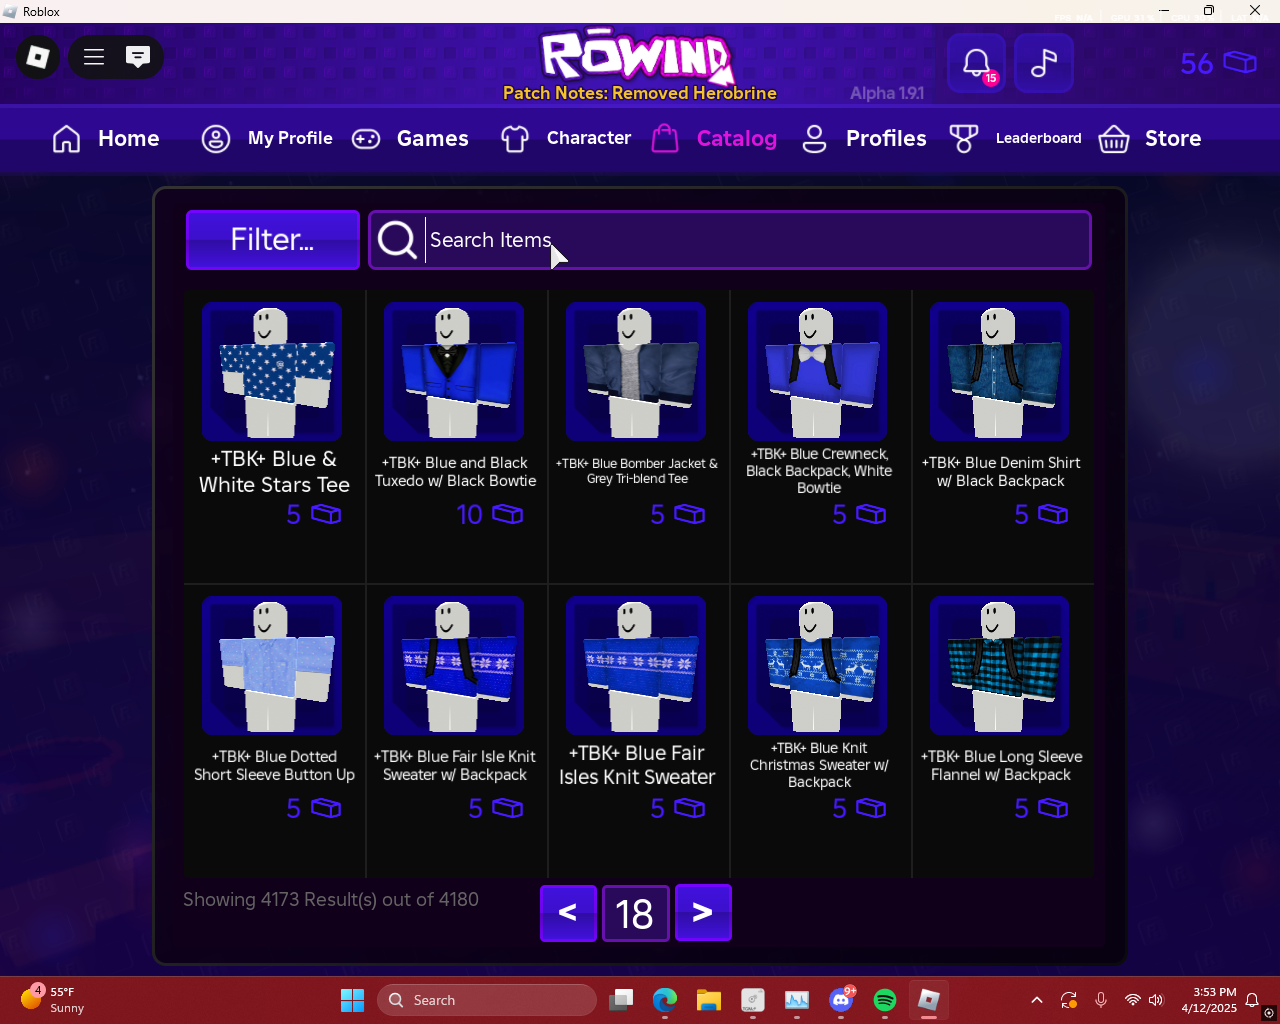Image resolution: width=1280 pixels, height=1024 pixels.
Task: Open Spotify from the taskbar
Action: [885, 1000]
